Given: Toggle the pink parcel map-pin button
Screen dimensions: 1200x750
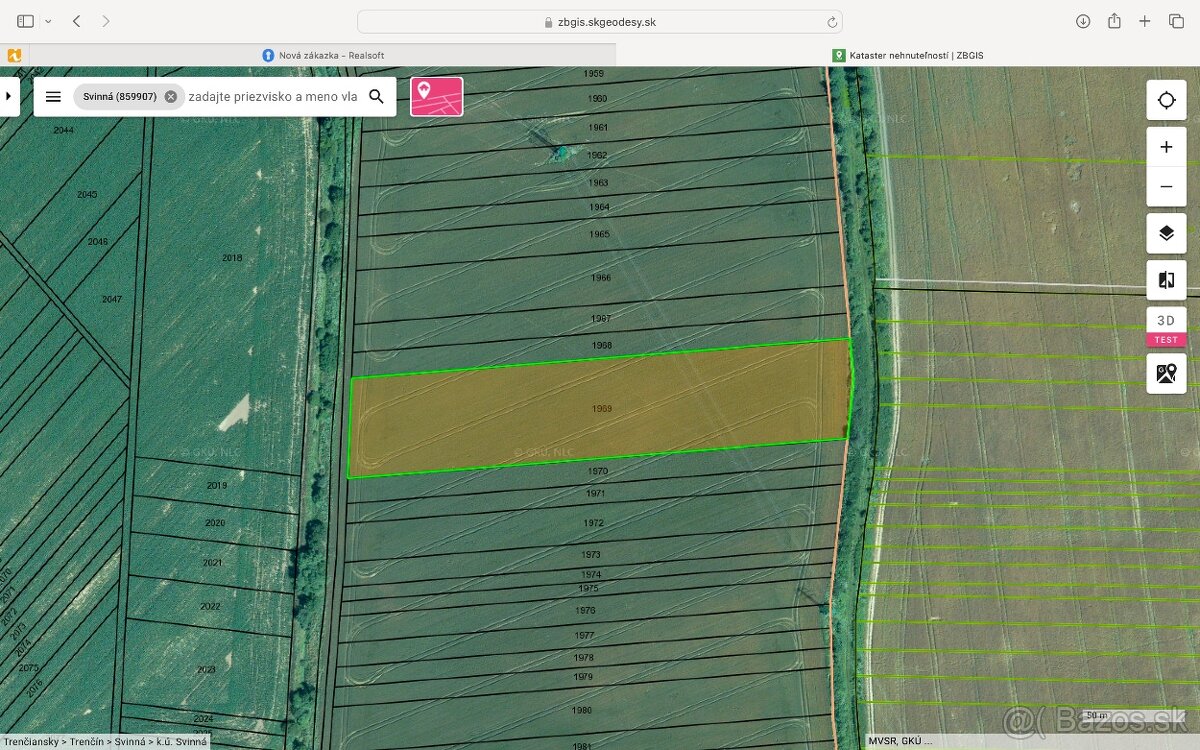Looking at the screenshot, I should (436, 97).
